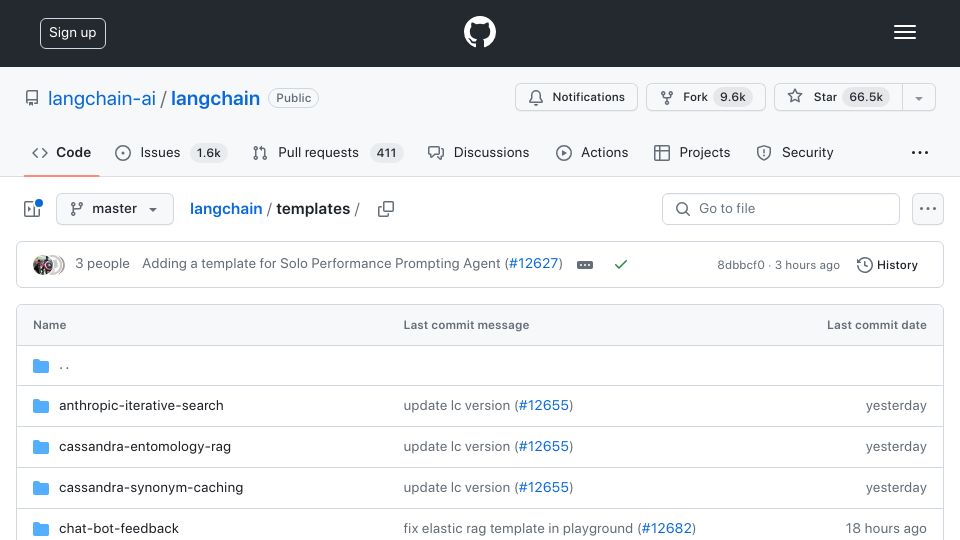Screen dimensions: 960x540
Task: Open commit 8dbbcf0 hash link
Action: click(741, 265)
